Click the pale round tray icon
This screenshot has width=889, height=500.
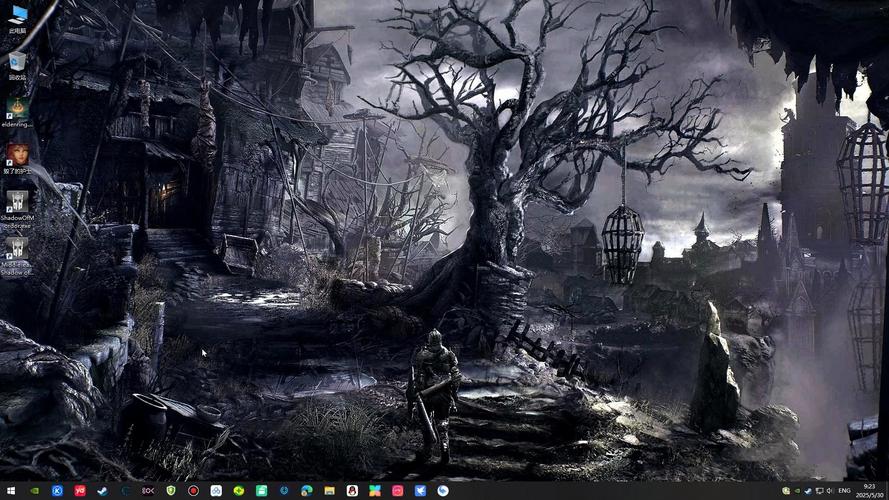(786, 491)
